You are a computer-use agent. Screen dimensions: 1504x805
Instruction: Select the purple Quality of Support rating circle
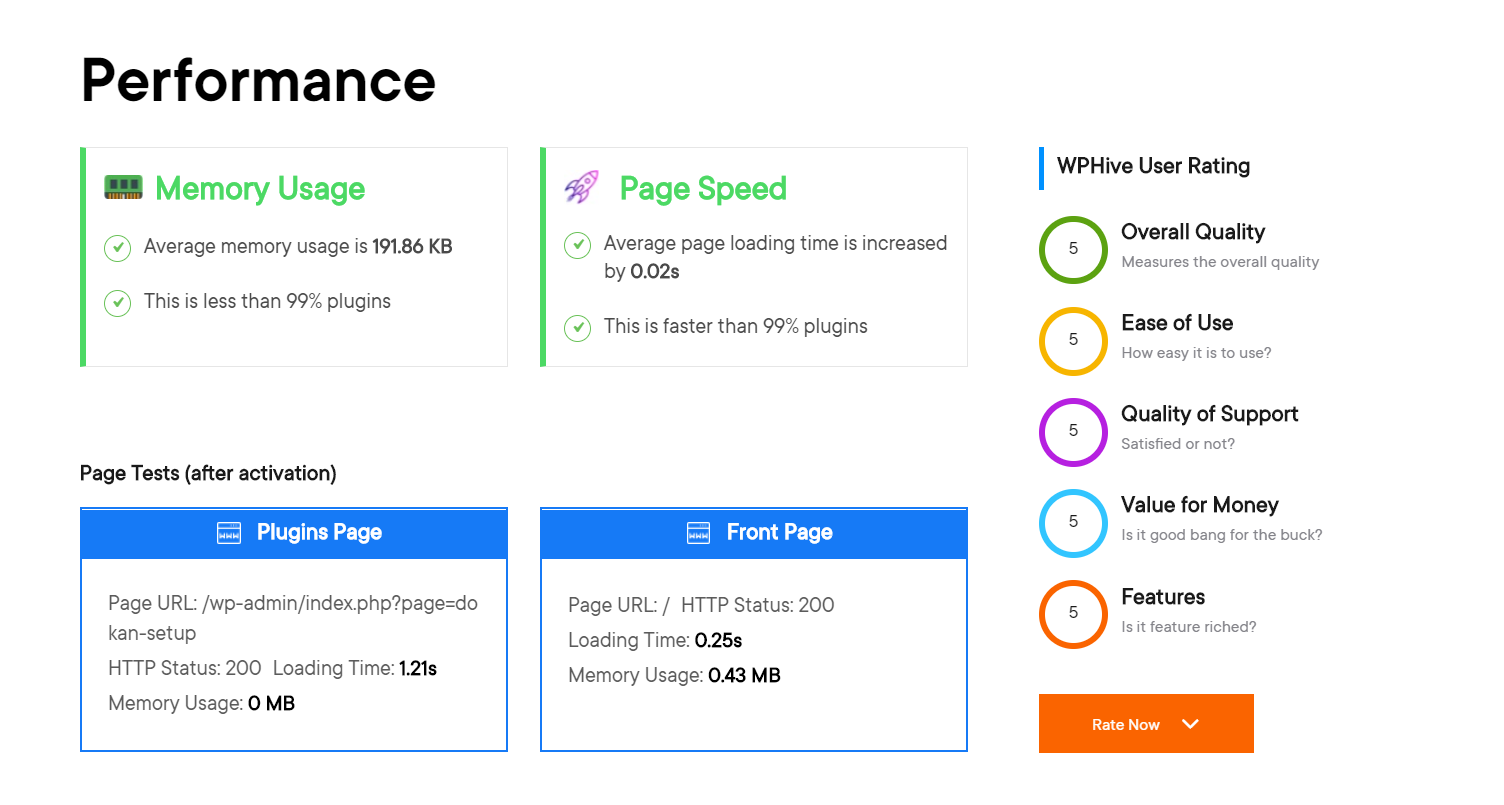click(1073, 432)
